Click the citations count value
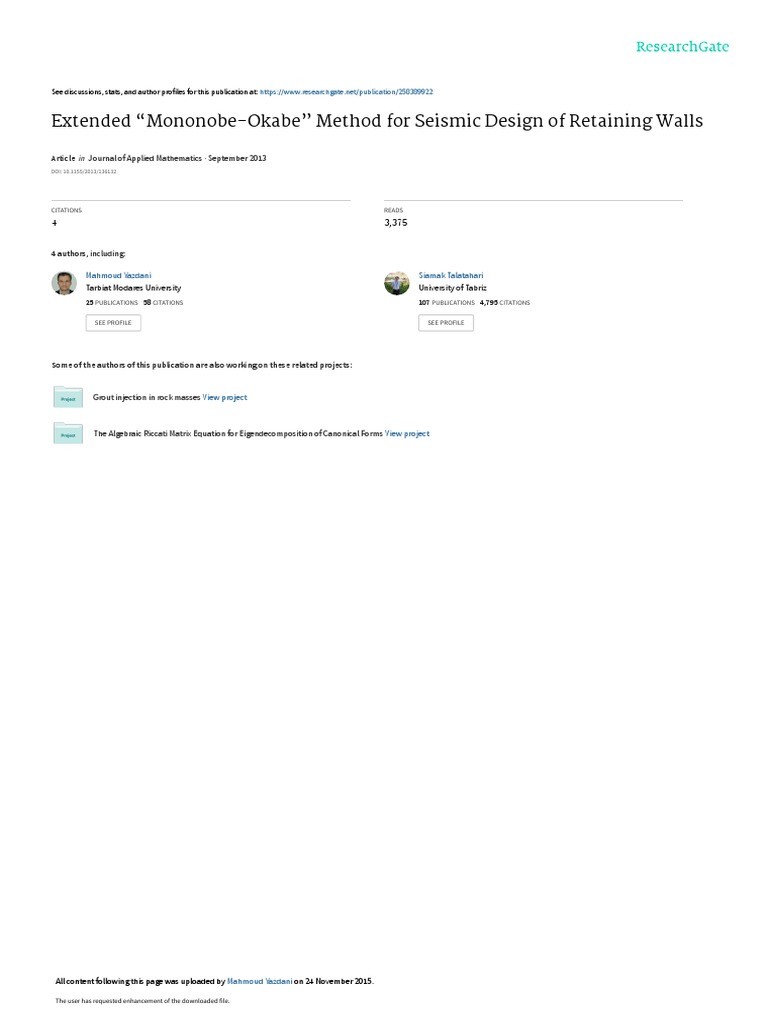This screenshot has width=768, height=1024. click(x=54, y=223)
